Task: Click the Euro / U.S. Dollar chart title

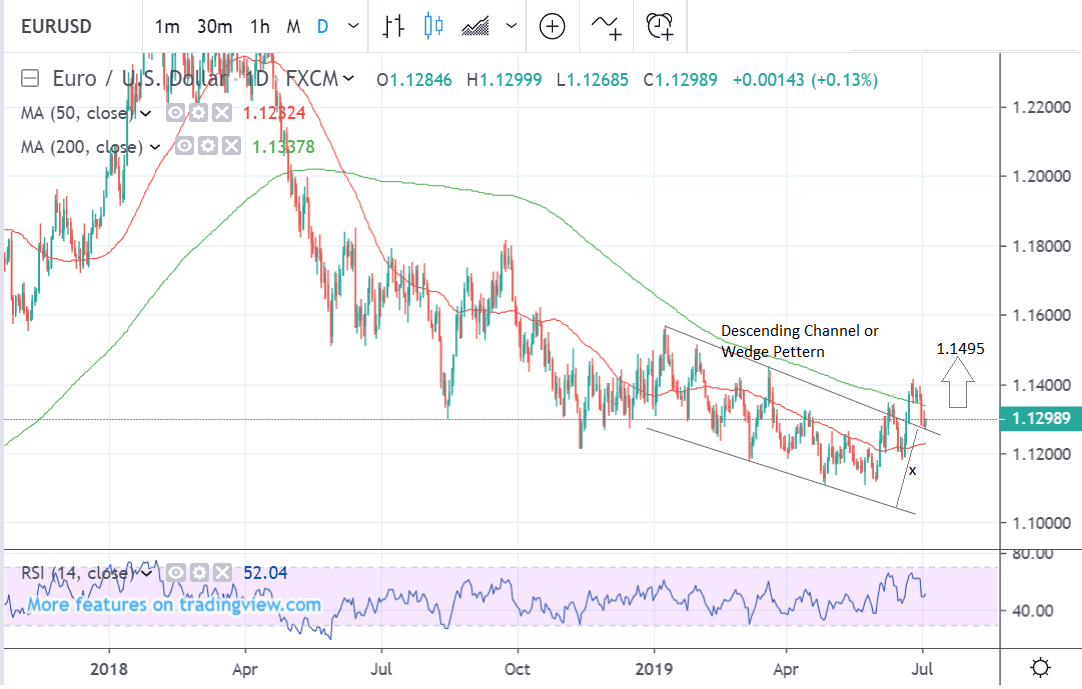Action: click(139, 79)
